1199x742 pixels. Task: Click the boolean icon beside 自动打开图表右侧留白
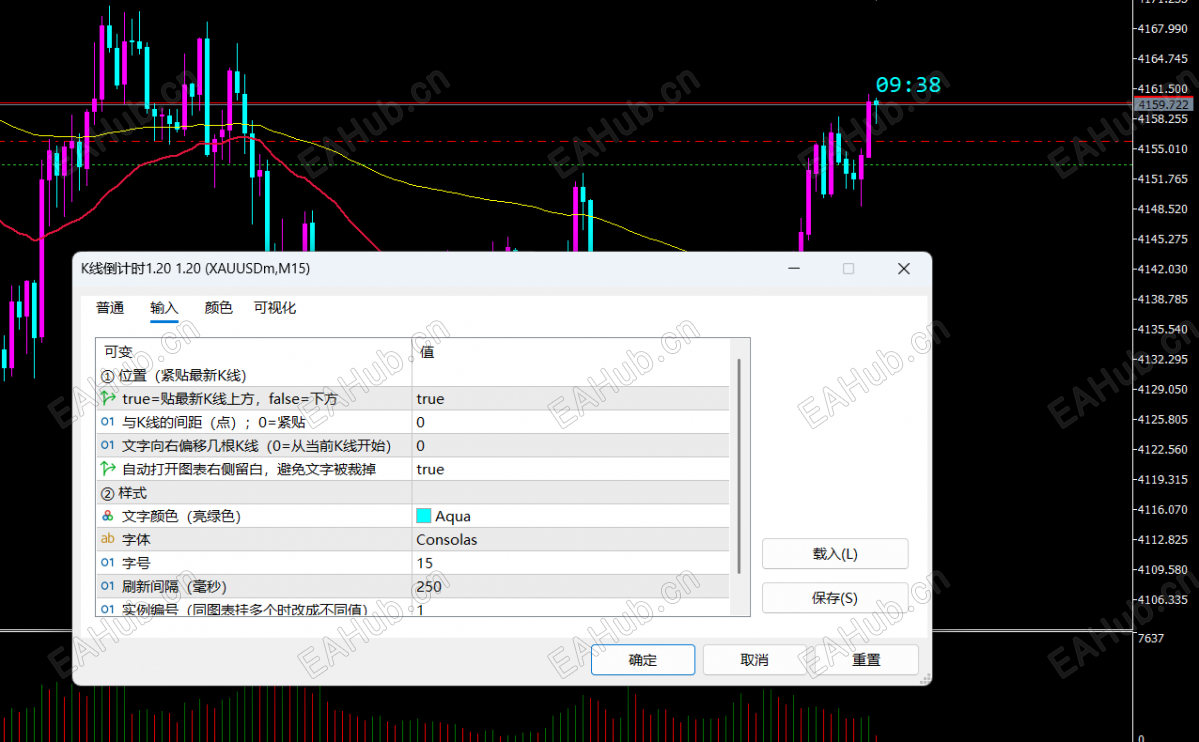coord(108,468)
